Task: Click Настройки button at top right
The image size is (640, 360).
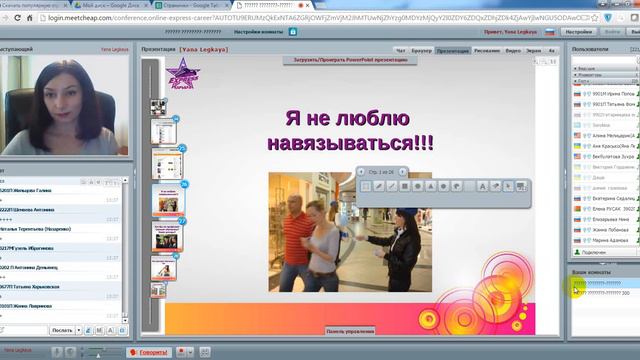Action: [x=579, y=32]
